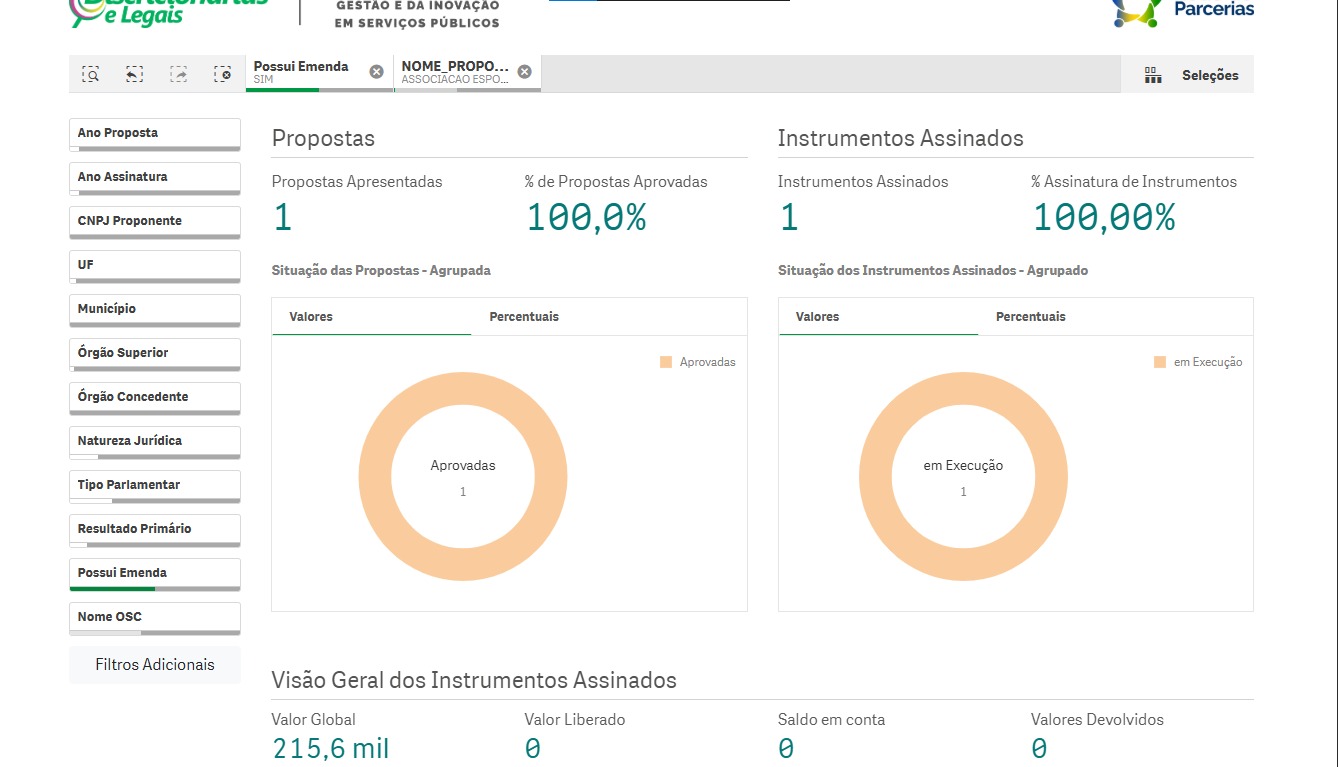Clear all selections icon
Viewport: 1338px width, 767px height.
222,74
